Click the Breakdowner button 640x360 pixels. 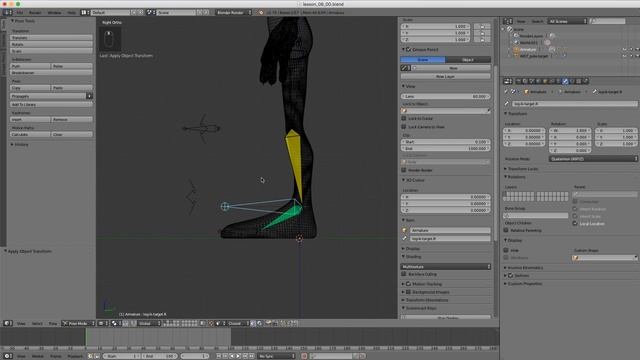coord(51,73)
